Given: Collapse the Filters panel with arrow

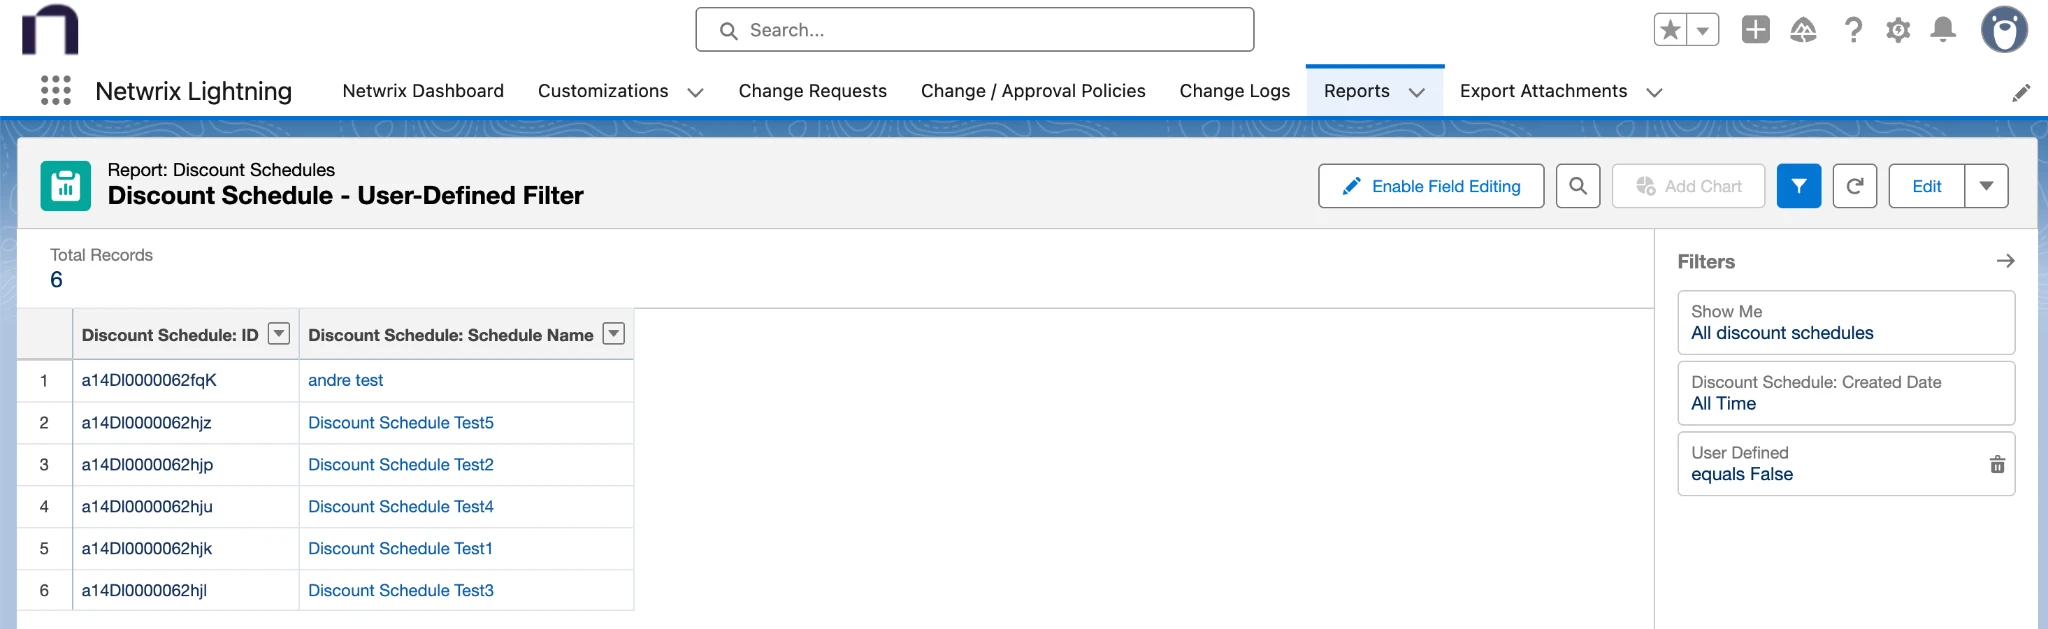Looking at the screenshot, I should point(2005,261).
